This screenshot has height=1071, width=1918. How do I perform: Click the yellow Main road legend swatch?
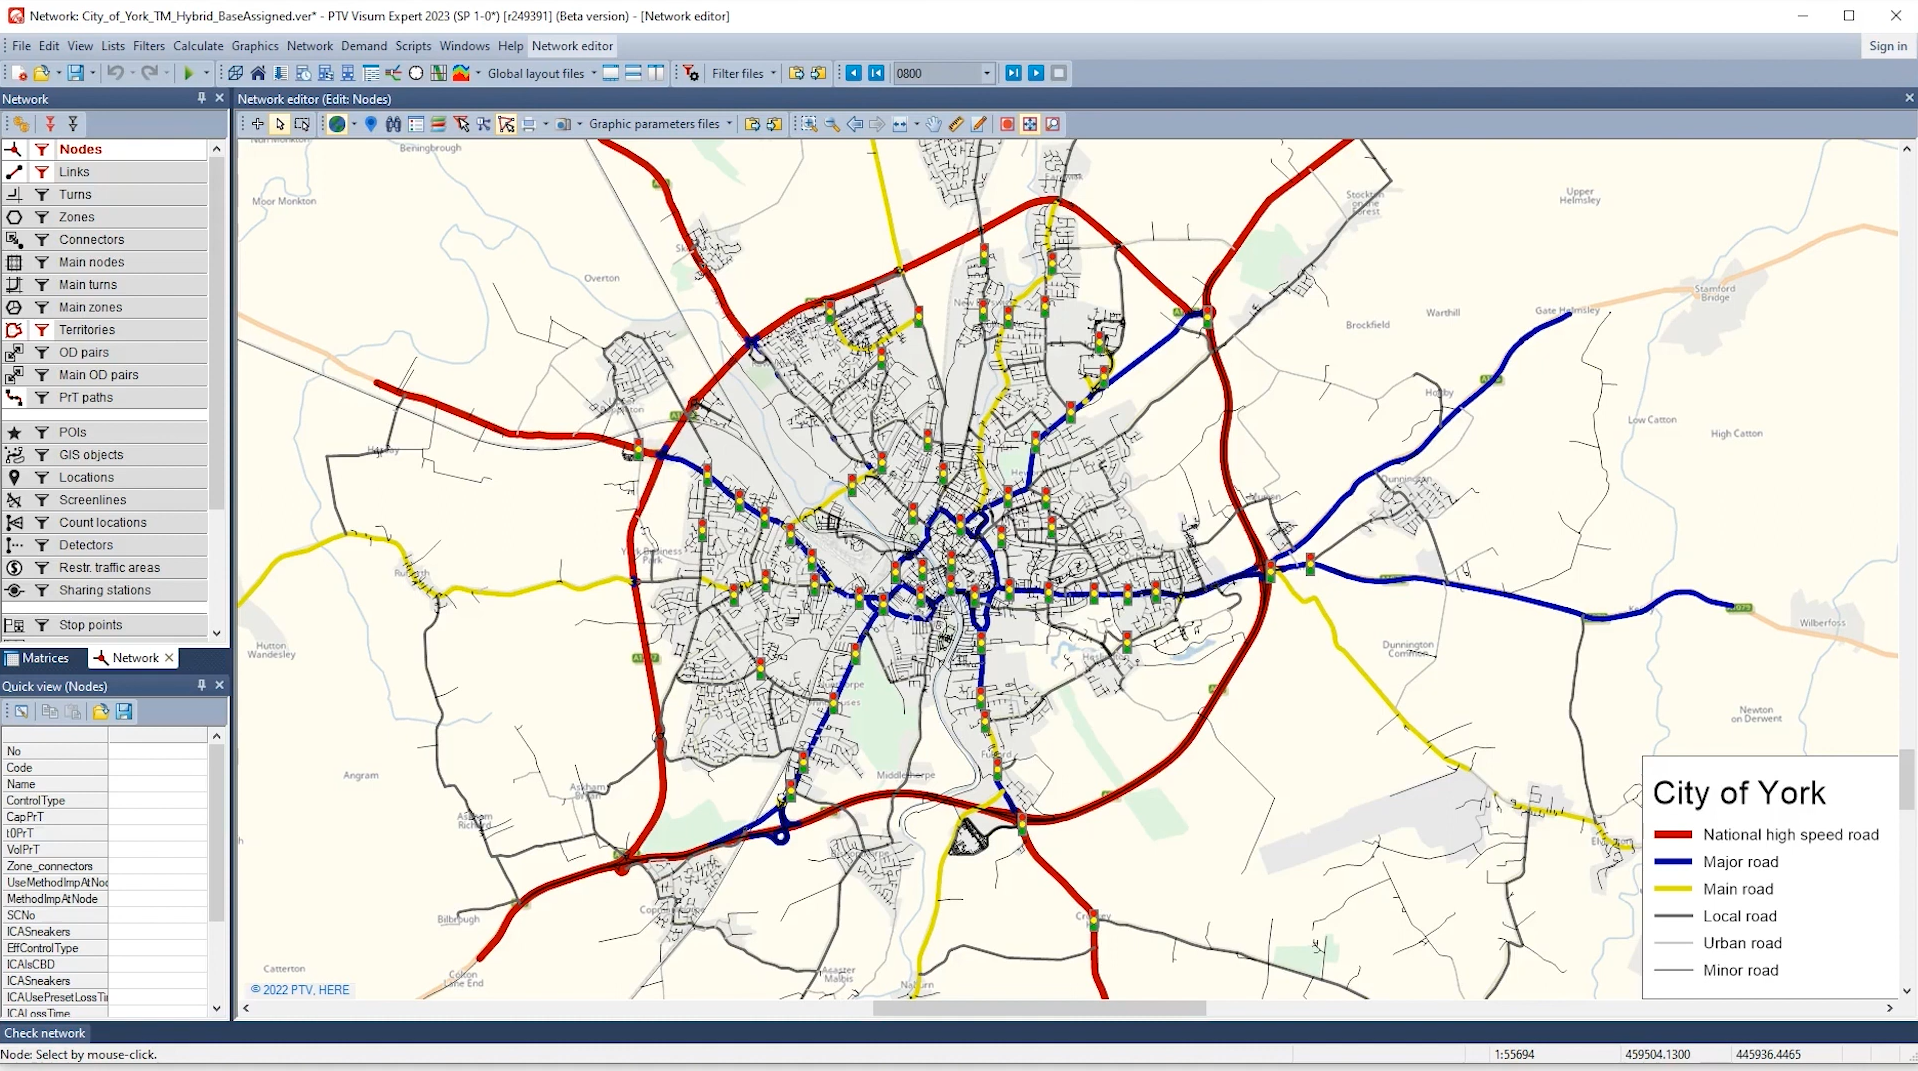tap(1673, 889)
